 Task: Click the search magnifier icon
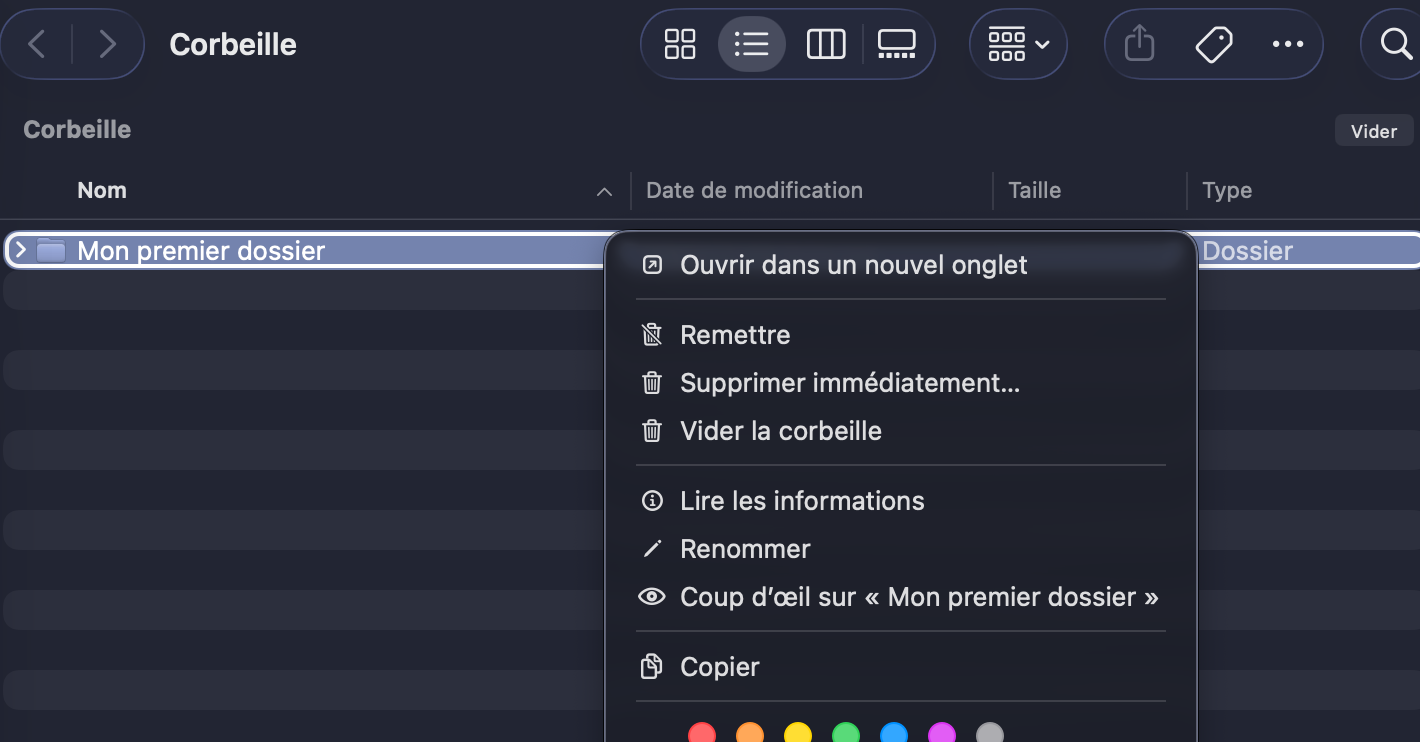(1395, 44)
